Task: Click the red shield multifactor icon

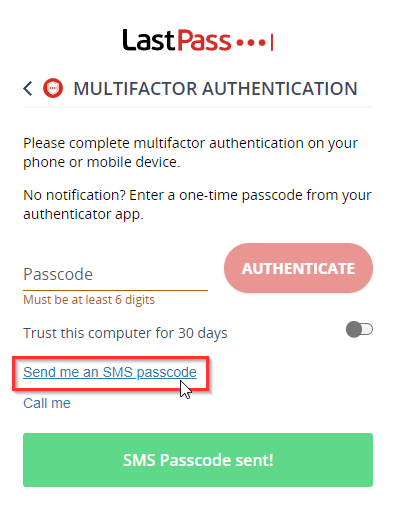Action: click(x=53, y=88)
